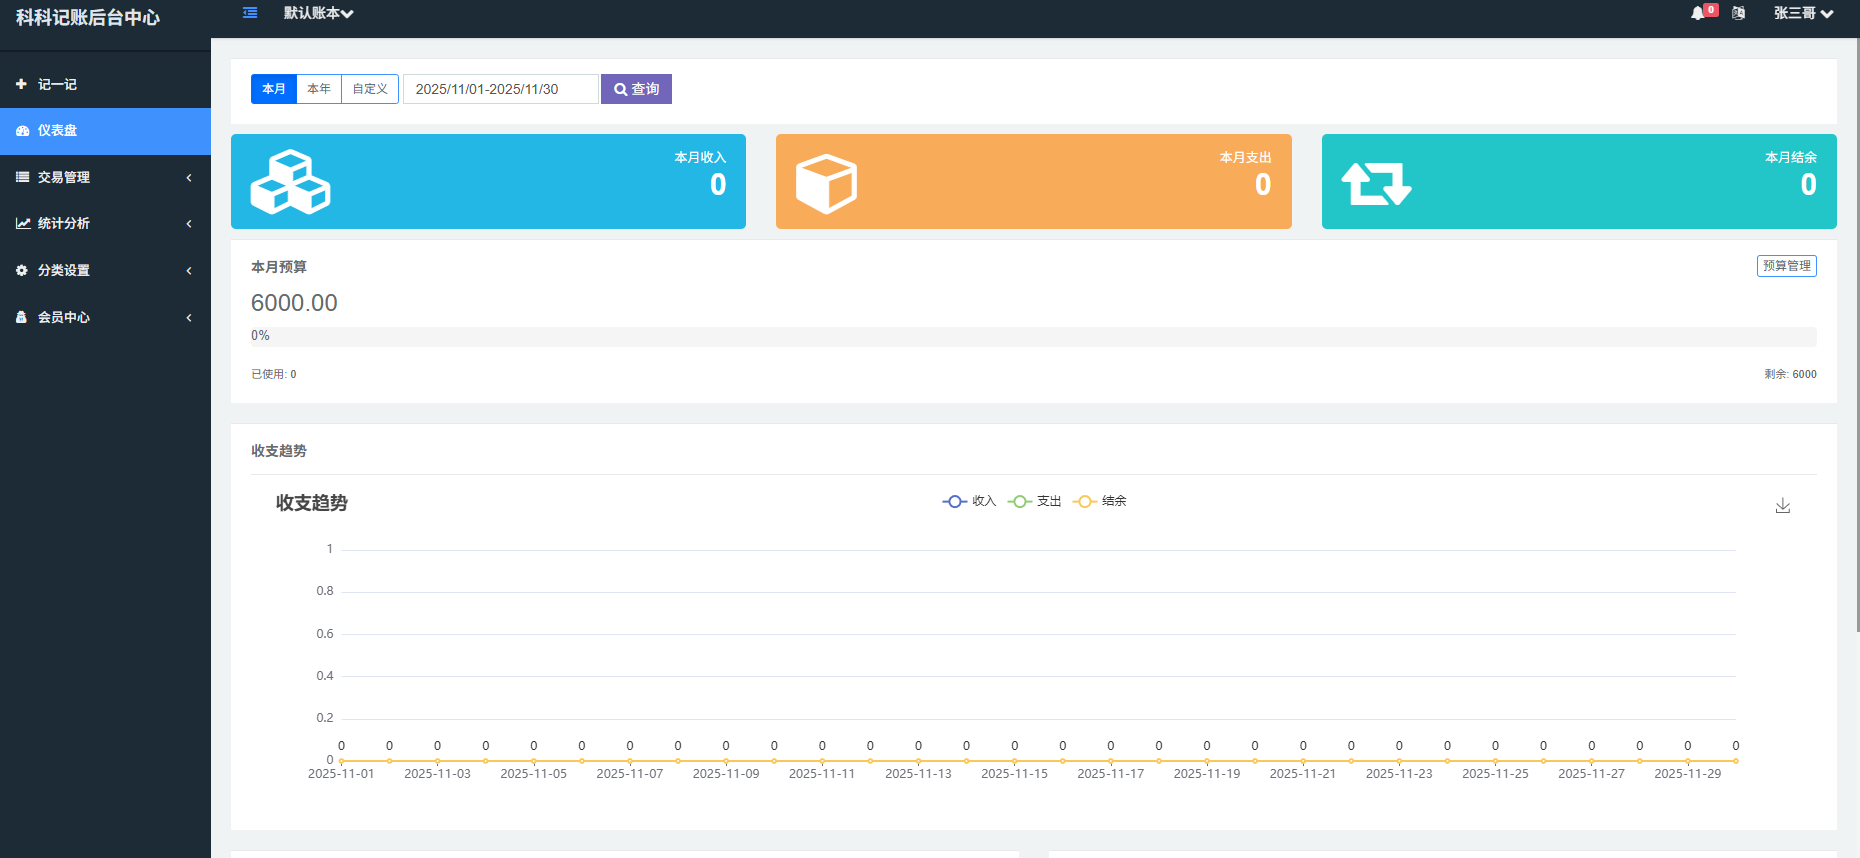This screenshot has height=858, width=1860.
Task: Toggle the 支出 series in chart legend
Action: (x=1034, y=501)
